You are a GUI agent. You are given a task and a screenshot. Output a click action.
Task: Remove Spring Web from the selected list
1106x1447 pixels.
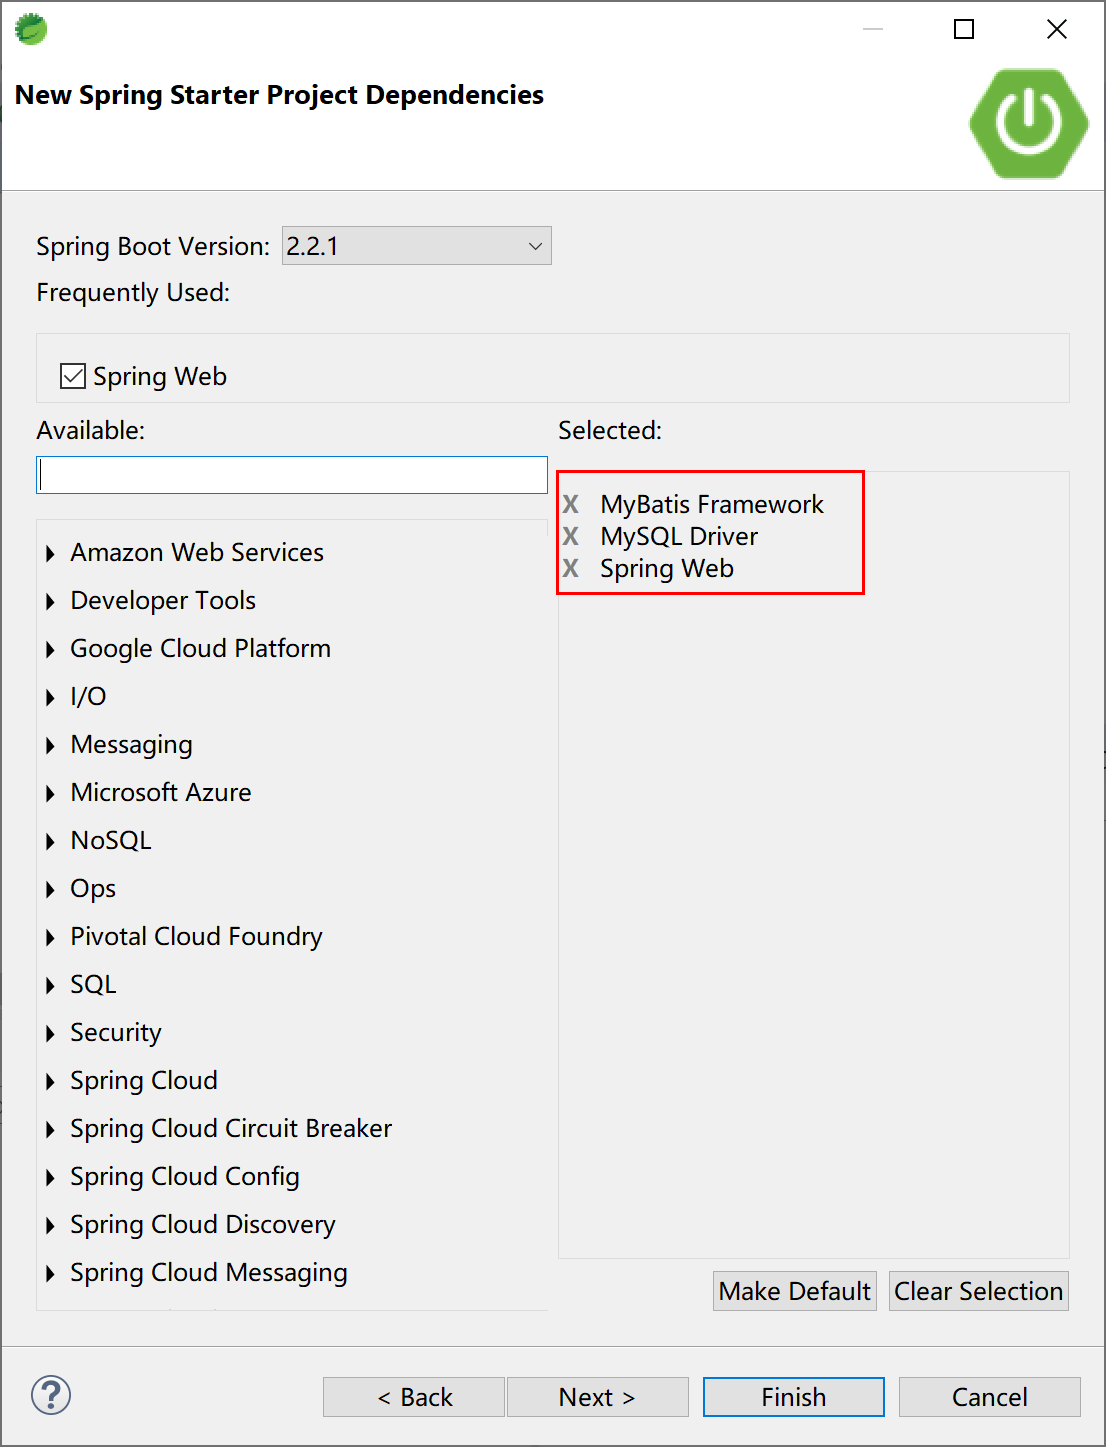point(571,568)
